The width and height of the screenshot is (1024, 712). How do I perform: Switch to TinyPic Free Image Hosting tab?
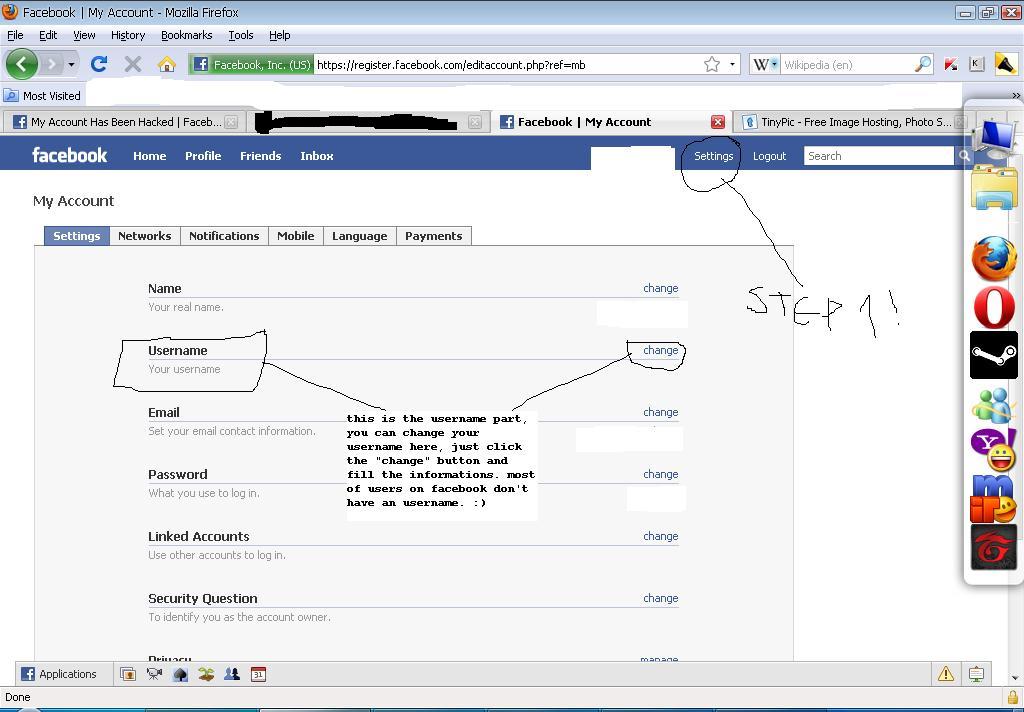coord(850,122)
